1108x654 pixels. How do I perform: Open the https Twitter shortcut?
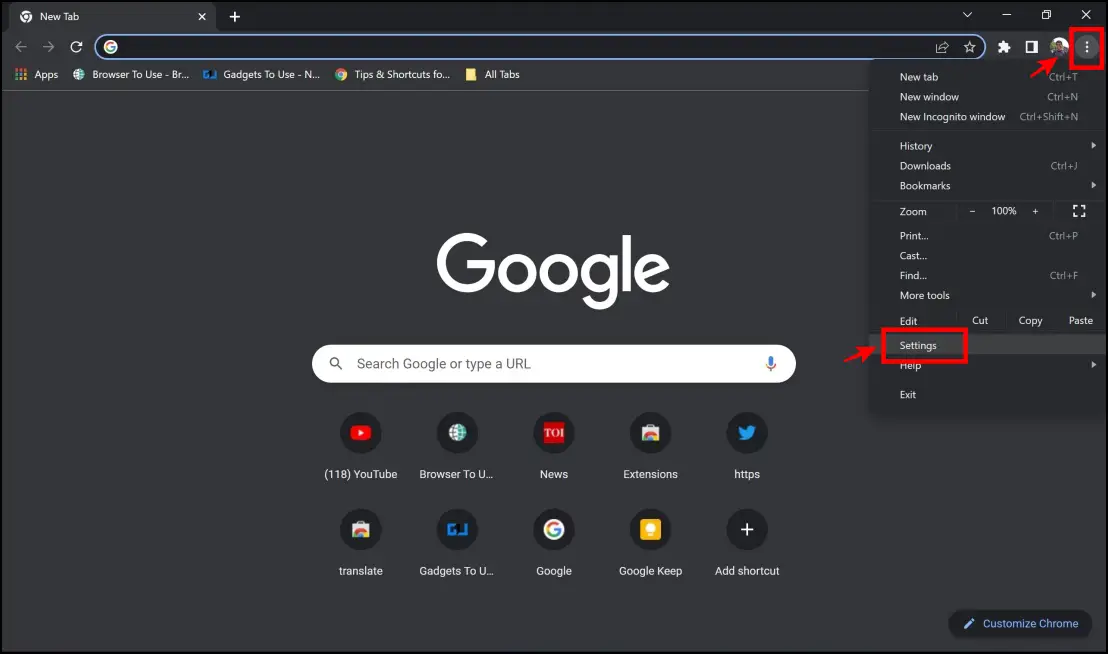pos(747,447)
